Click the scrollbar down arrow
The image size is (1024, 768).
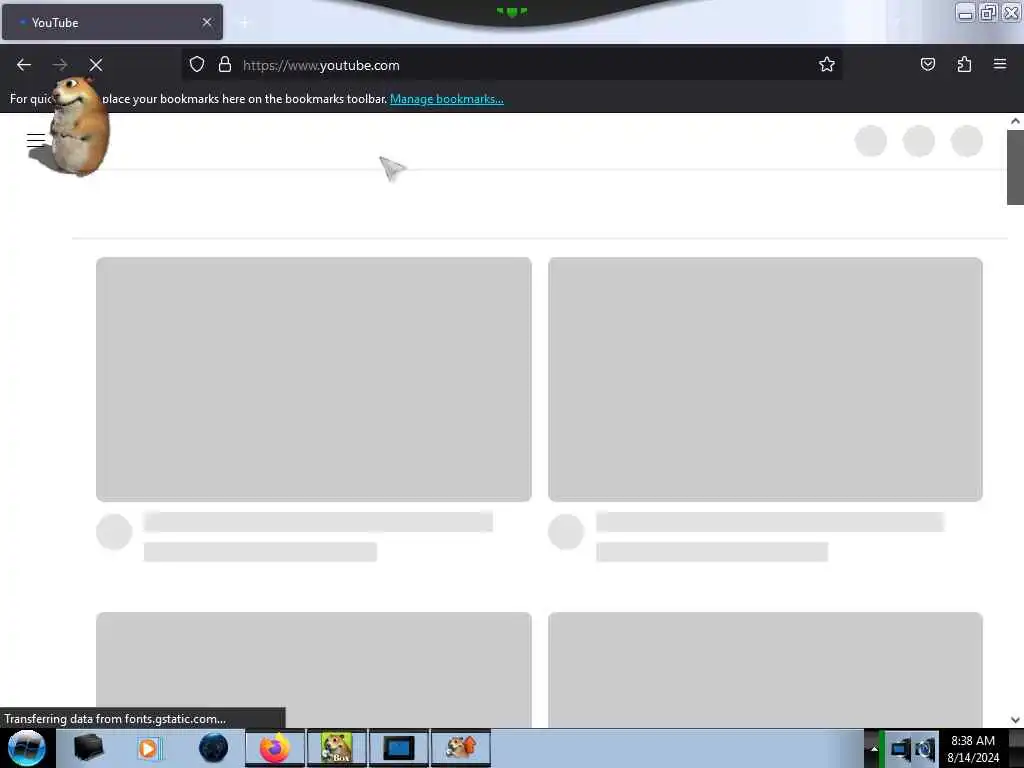pos(1015,720)
